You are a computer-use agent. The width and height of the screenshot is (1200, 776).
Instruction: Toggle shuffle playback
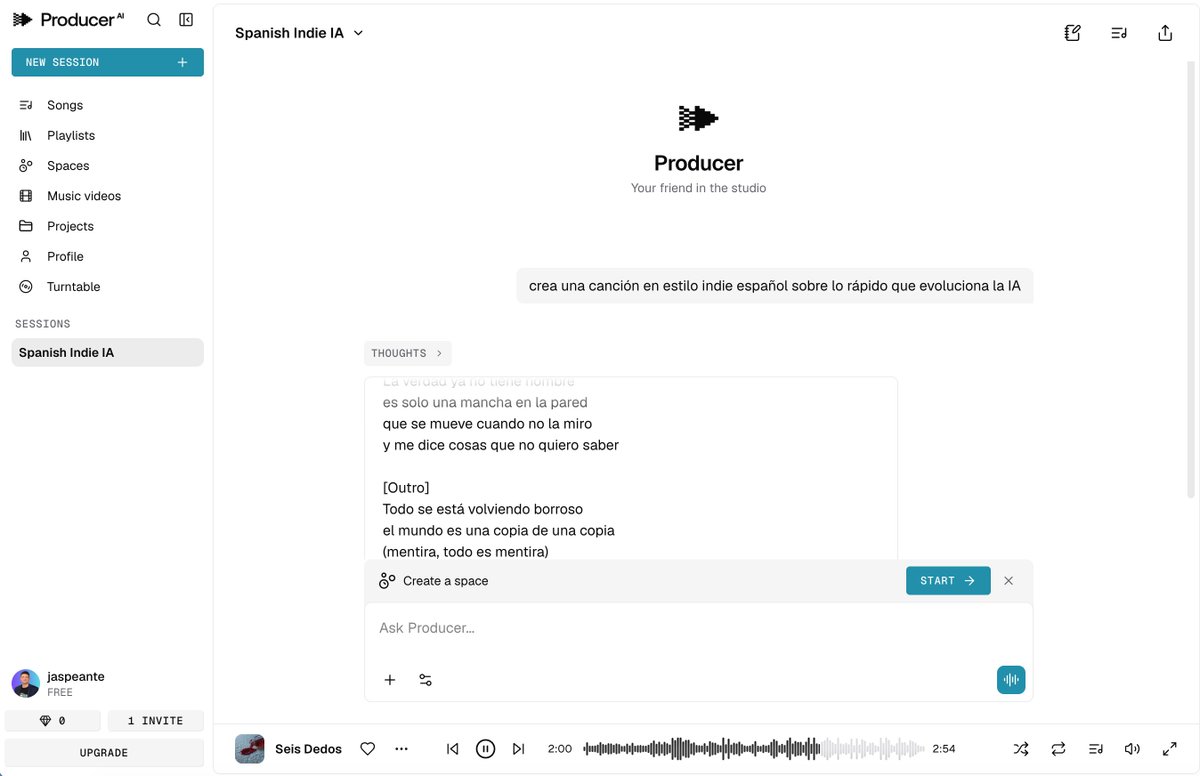[1020, 749]
